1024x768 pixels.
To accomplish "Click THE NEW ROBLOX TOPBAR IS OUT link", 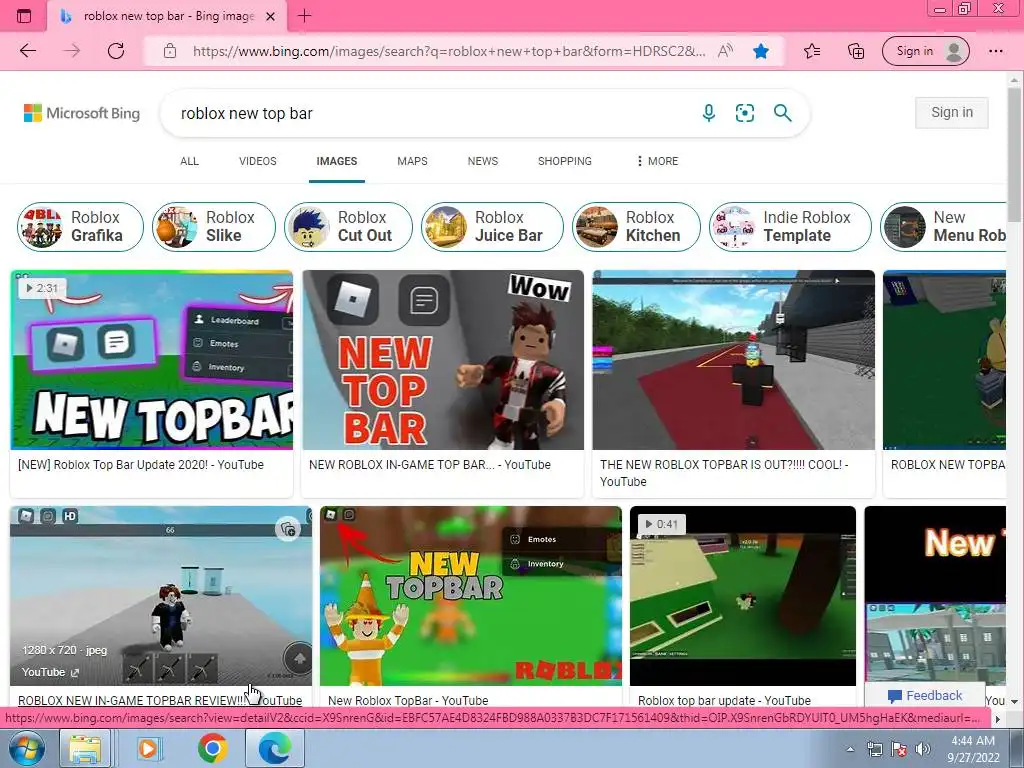I will [x=724, y=473].
